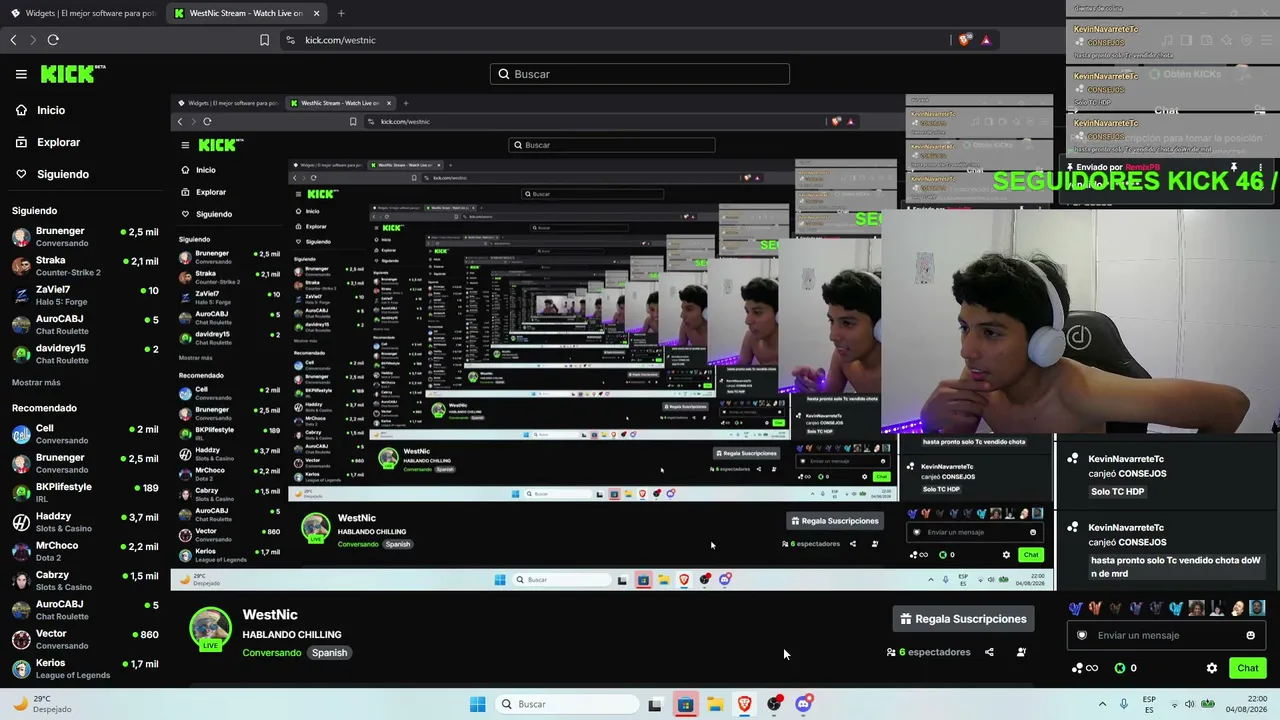Click the channel points infinity icon

click(1085, 668)
